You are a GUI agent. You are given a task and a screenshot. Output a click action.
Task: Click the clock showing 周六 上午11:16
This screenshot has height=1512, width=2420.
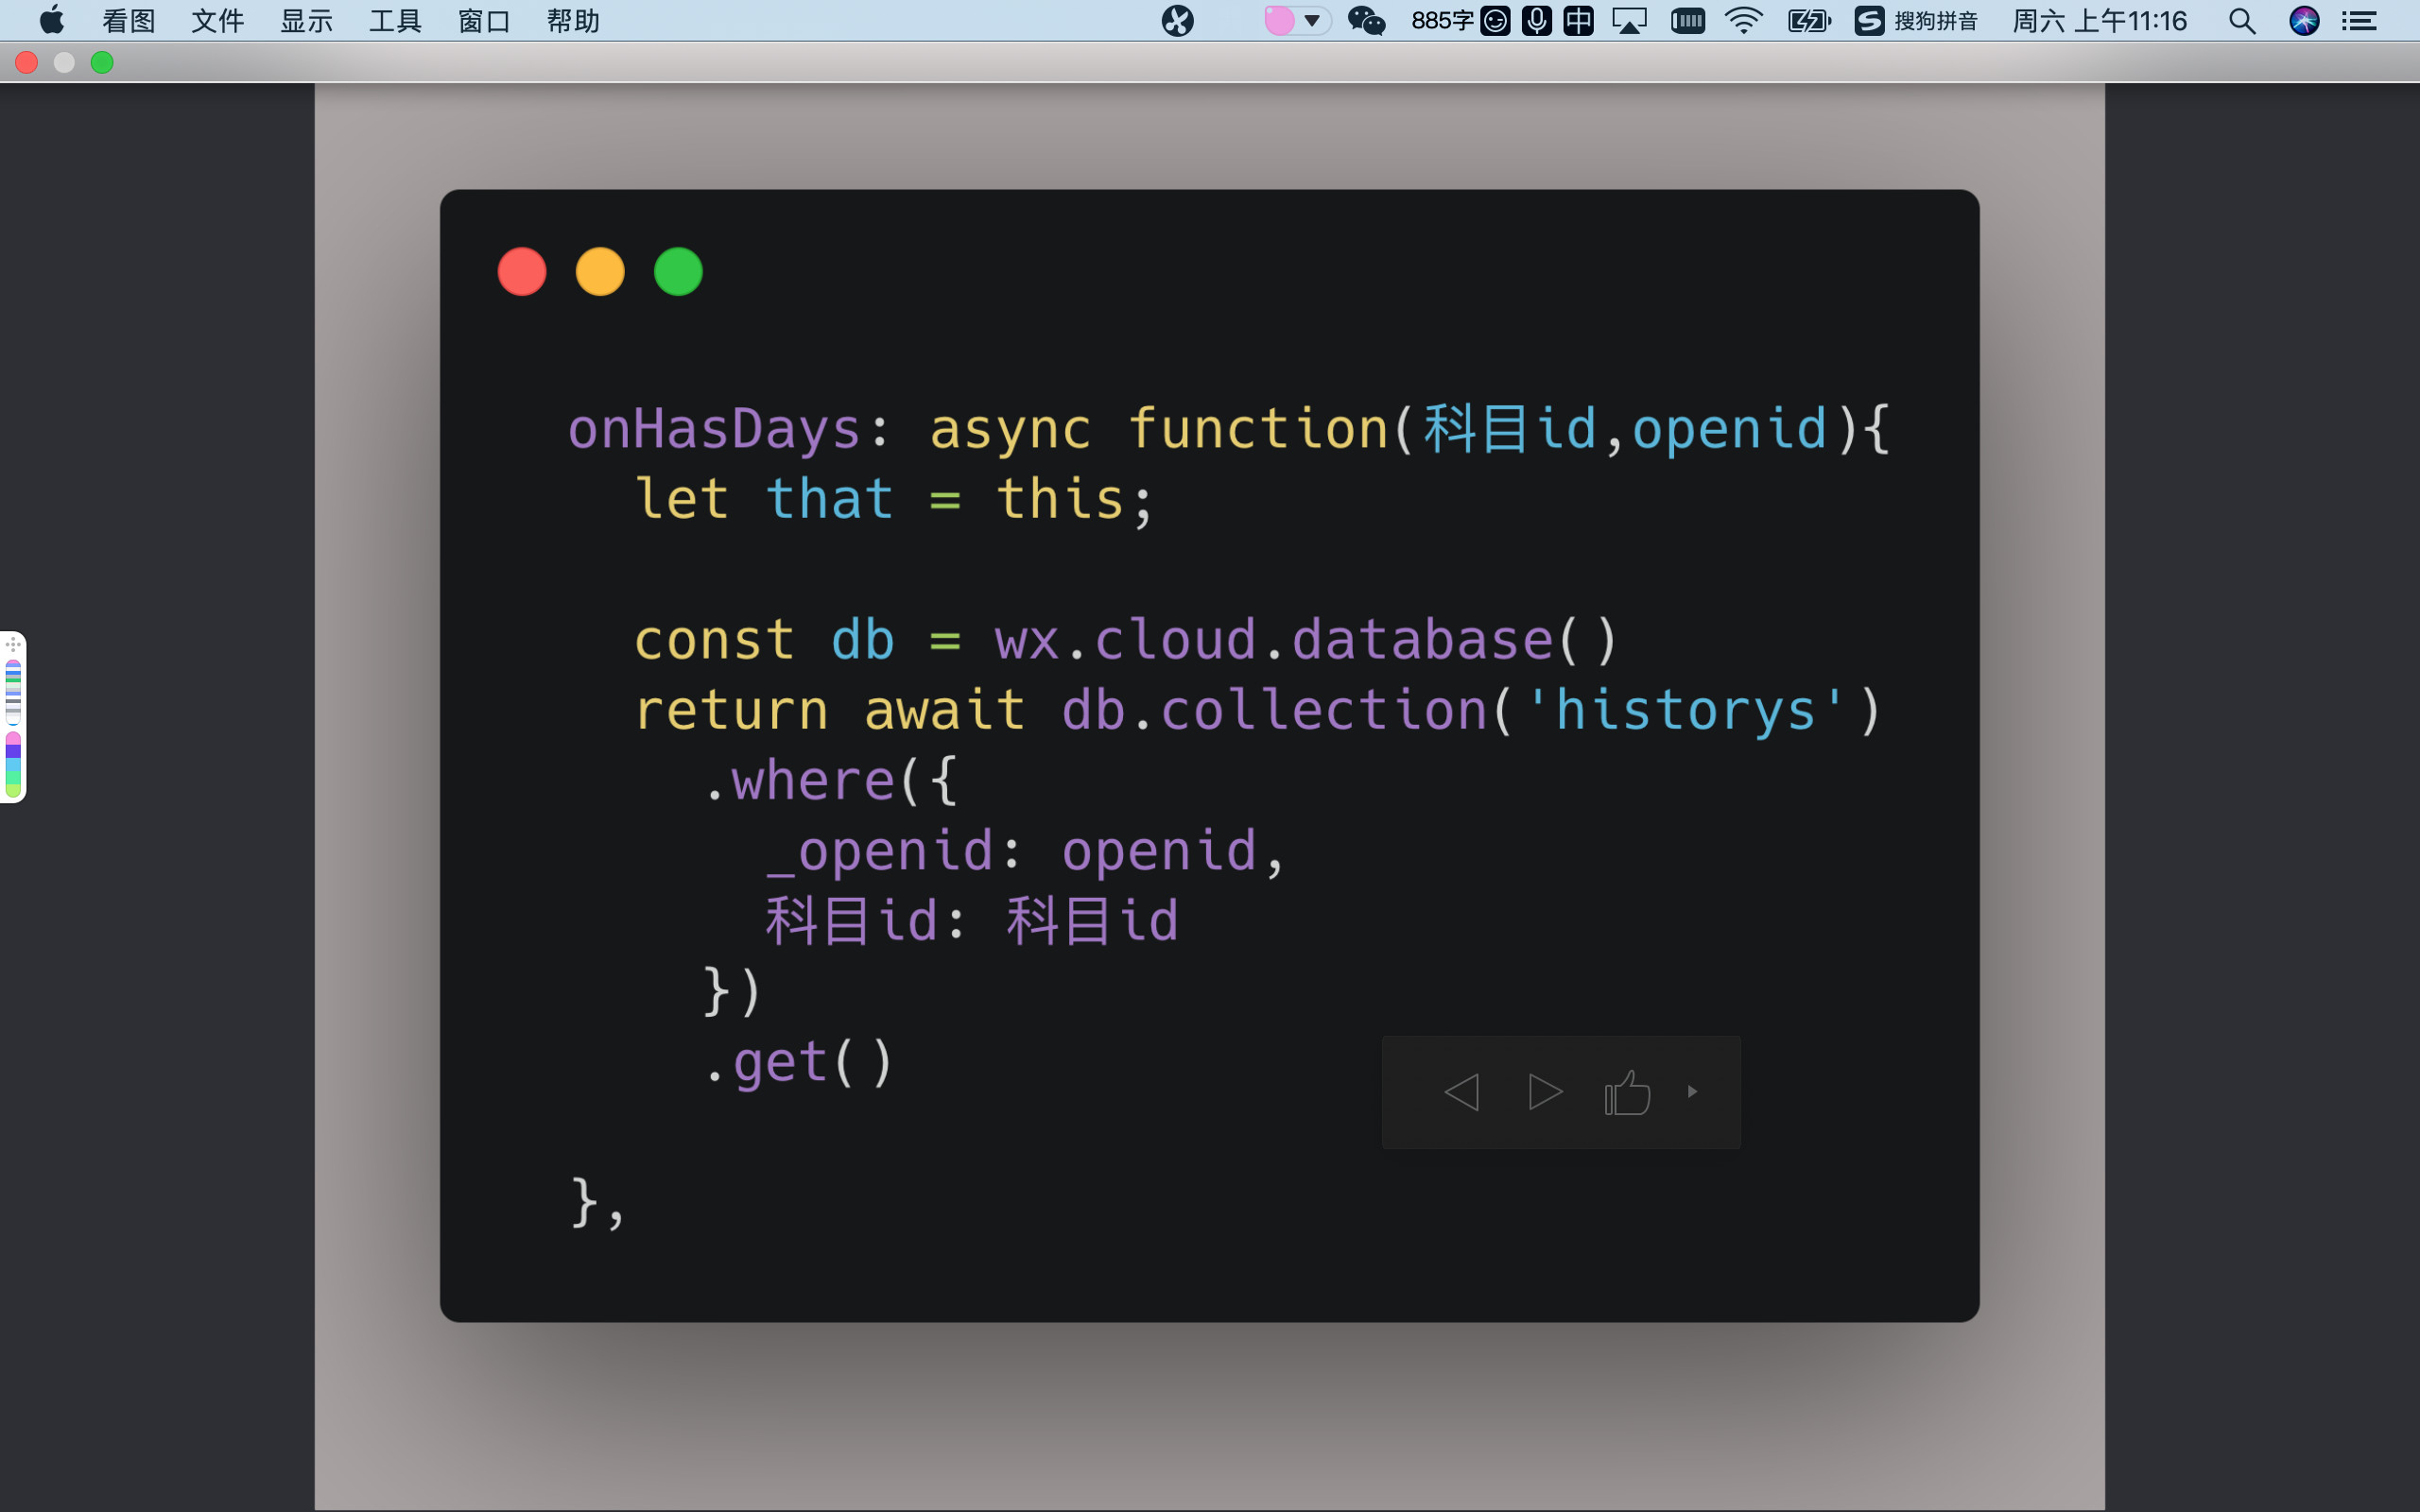[2099, 21]
